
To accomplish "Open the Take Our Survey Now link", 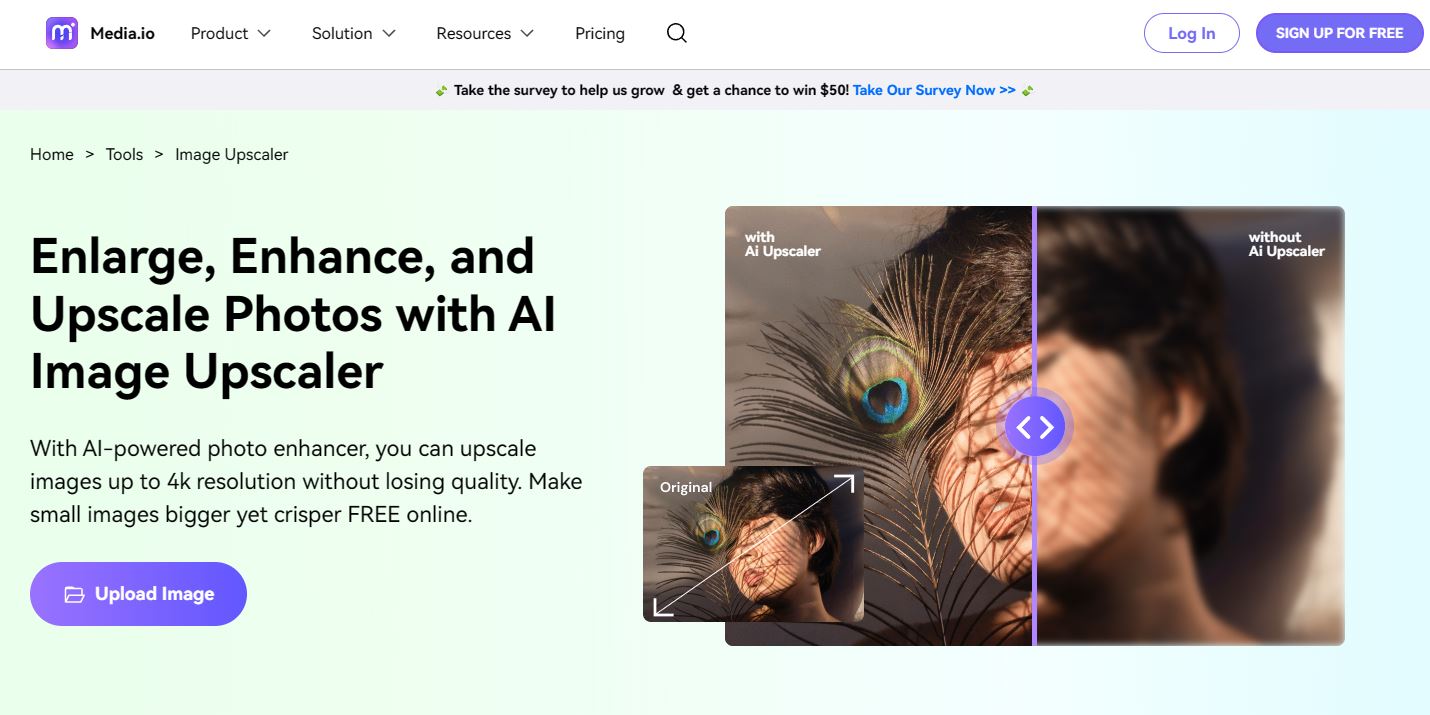I will pos(934,90).
